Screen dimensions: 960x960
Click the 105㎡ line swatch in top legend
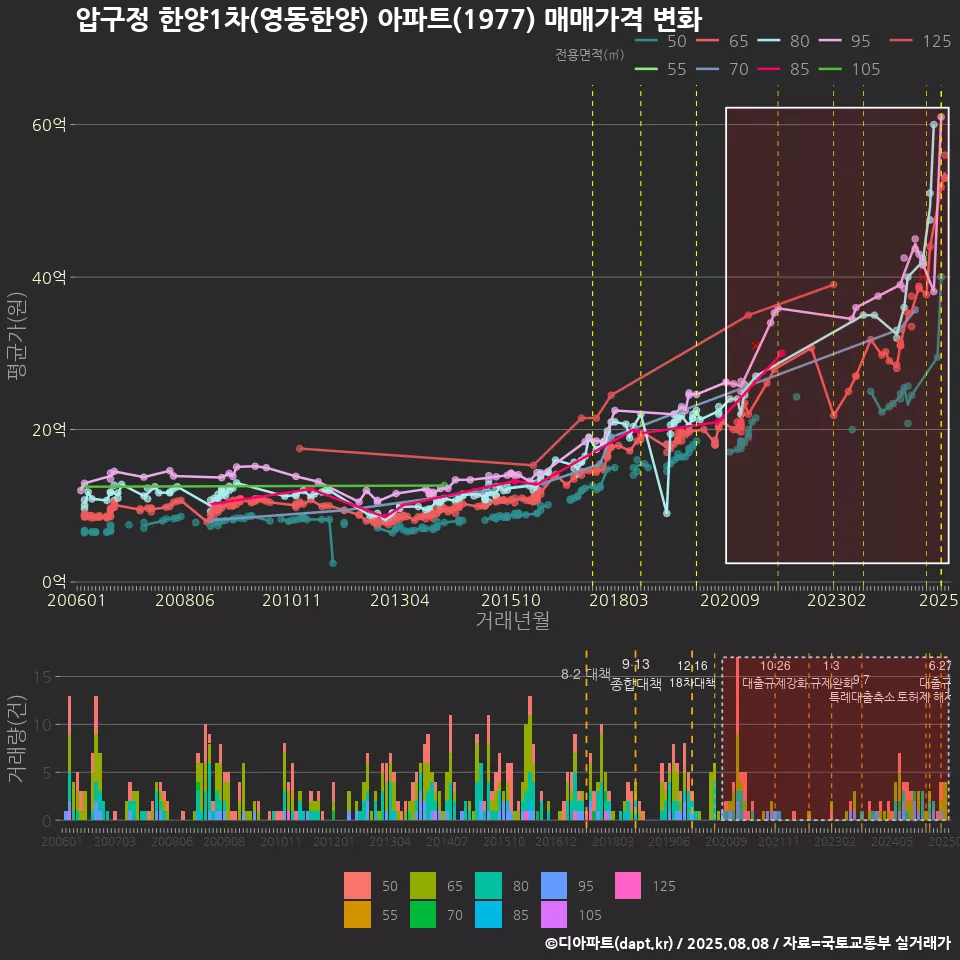(x=830, y=69)
